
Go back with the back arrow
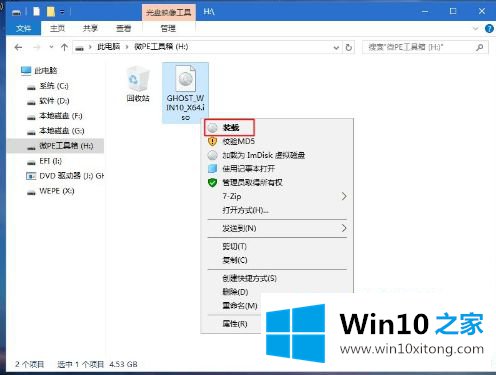(x=18, y=48)
